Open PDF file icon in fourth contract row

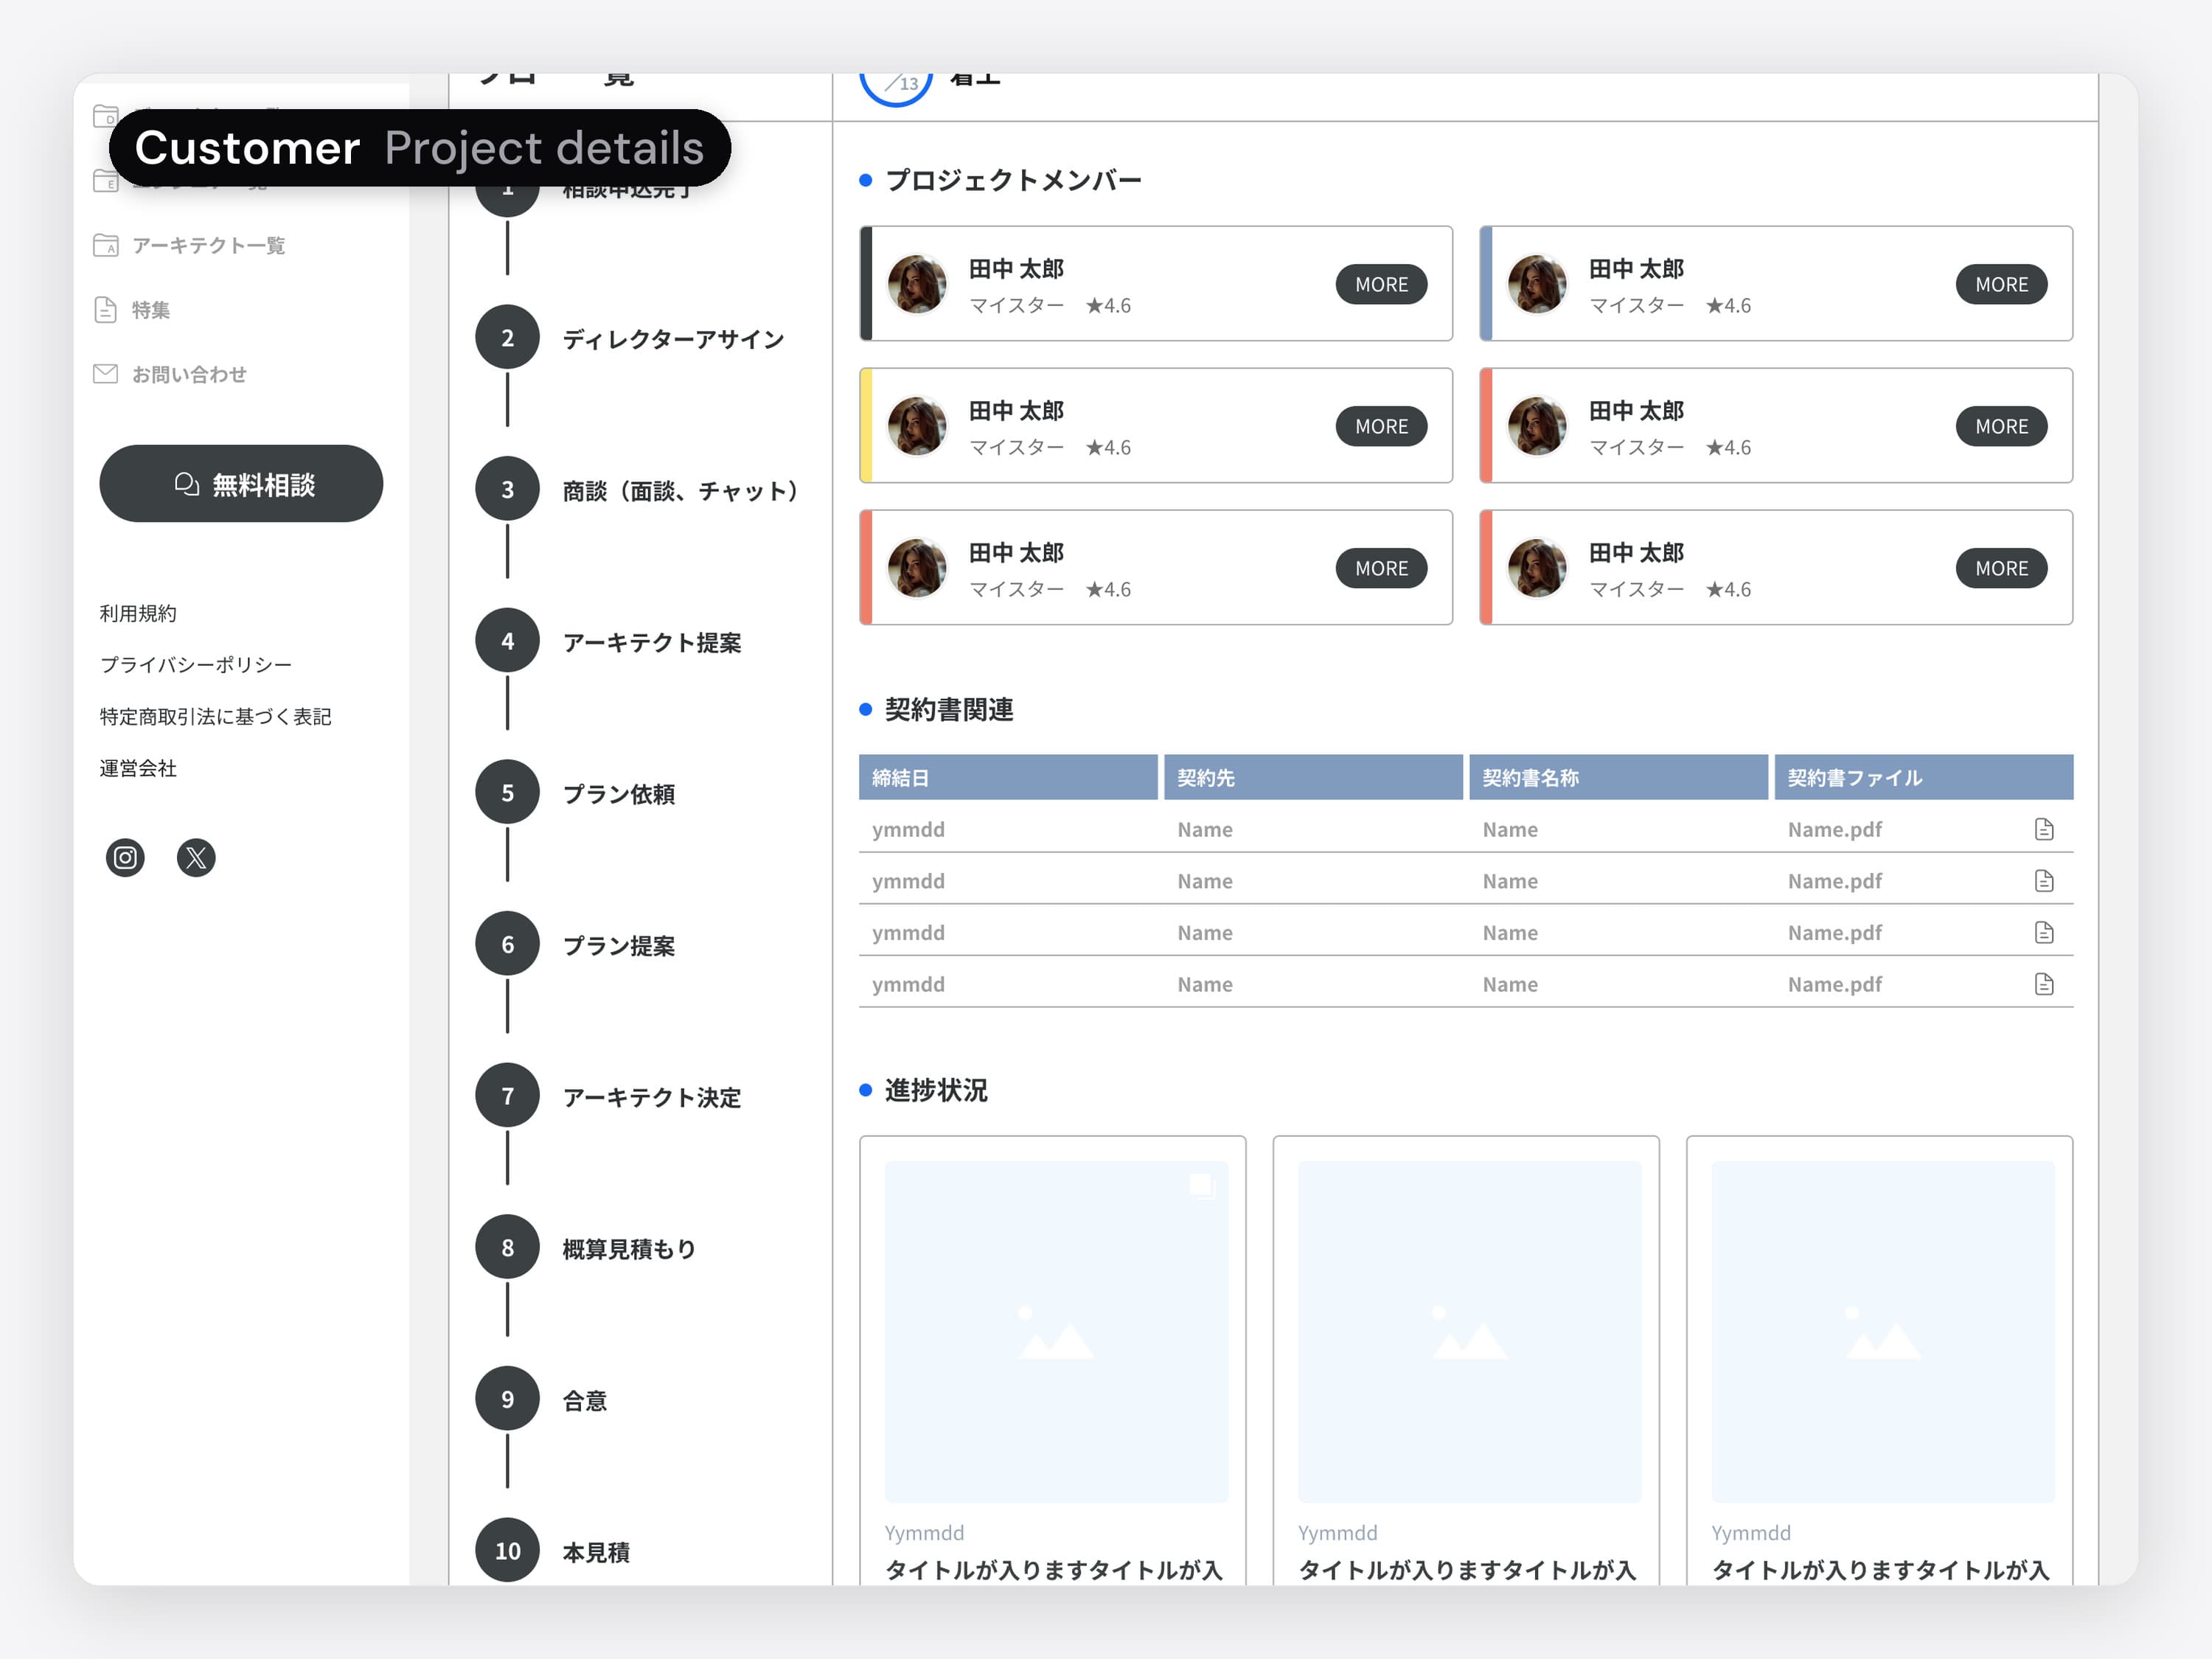[x=2044, y=984]
